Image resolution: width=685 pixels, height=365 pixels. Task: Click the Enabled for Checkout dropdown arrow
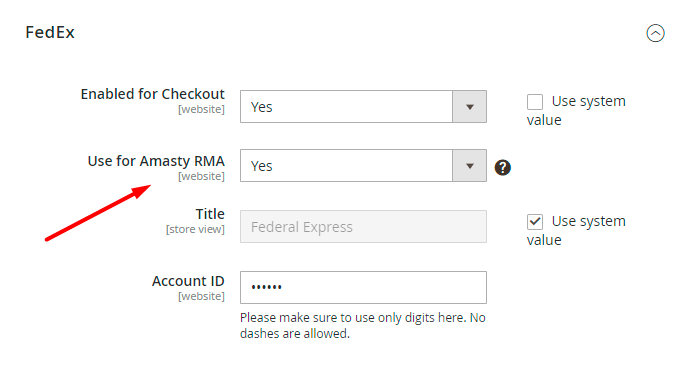coord(470,107)
